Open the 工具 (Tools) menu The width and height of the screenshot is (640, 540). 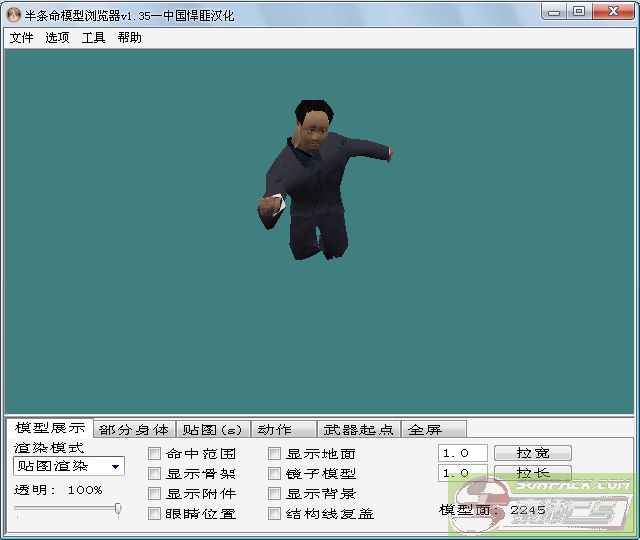pyautogui.click(x=93, y=38)
